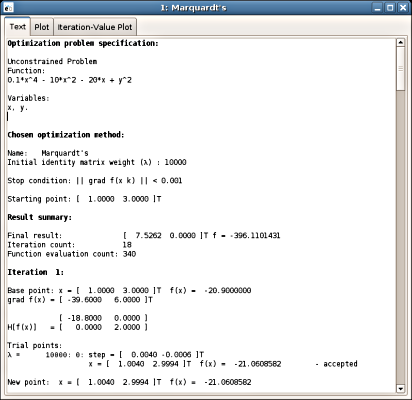Open the Iteration-Value Plot tab
Screen dimensions: 412x400
click(x=95, y=27)
